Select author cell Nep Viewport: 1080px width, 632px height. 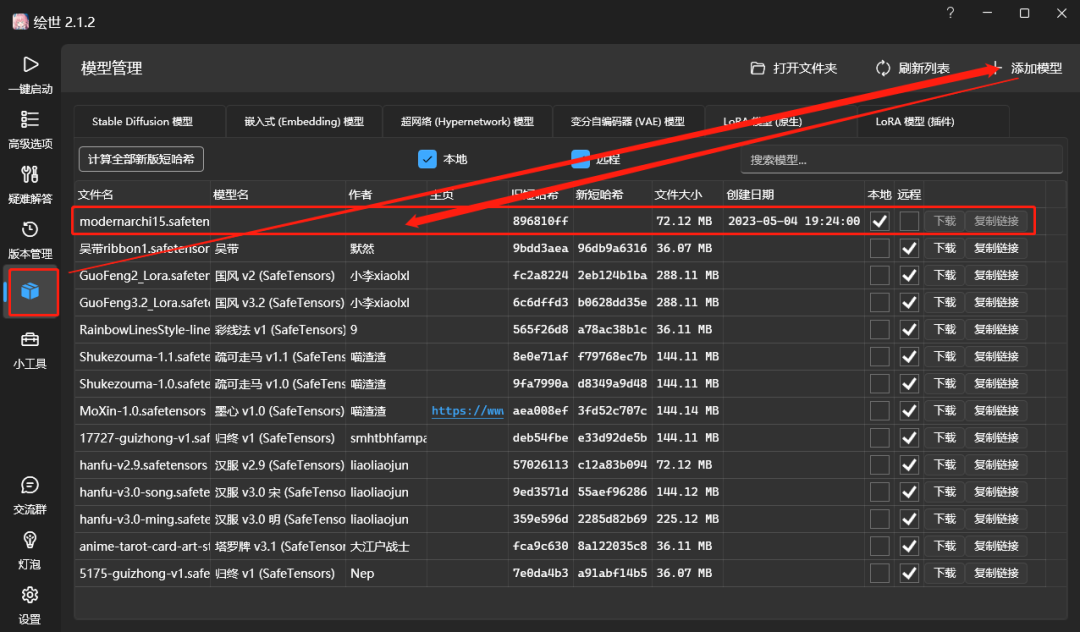click(362, 573)
